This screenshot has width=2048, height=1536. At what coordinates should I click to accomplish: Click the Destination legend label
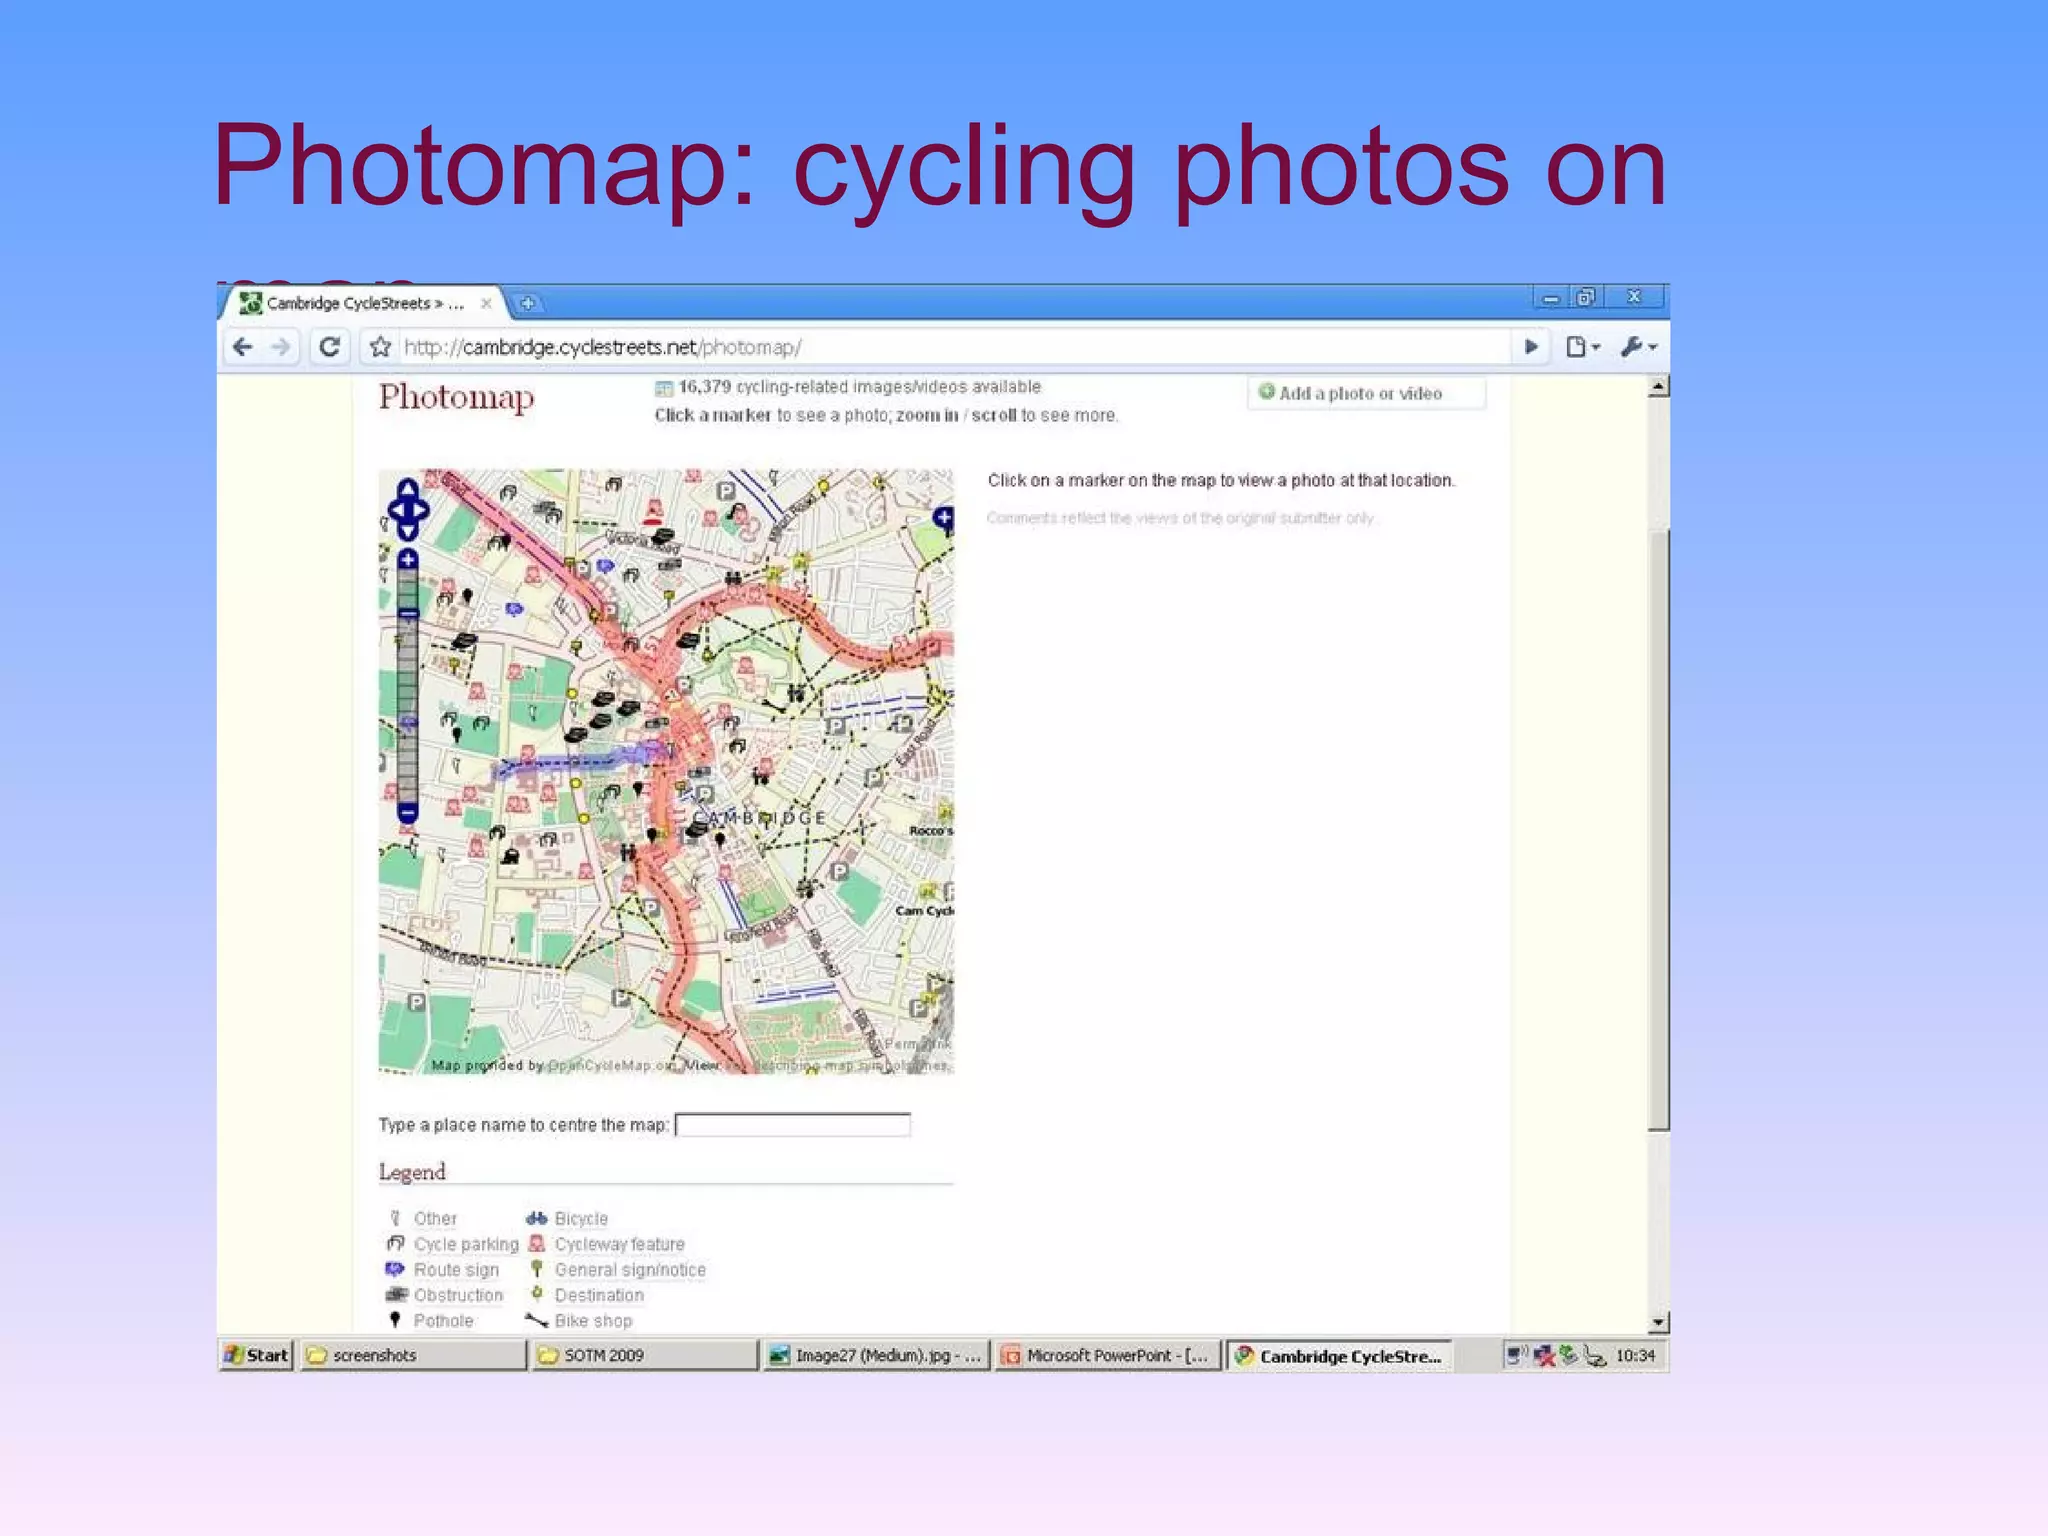(599, 1295)
